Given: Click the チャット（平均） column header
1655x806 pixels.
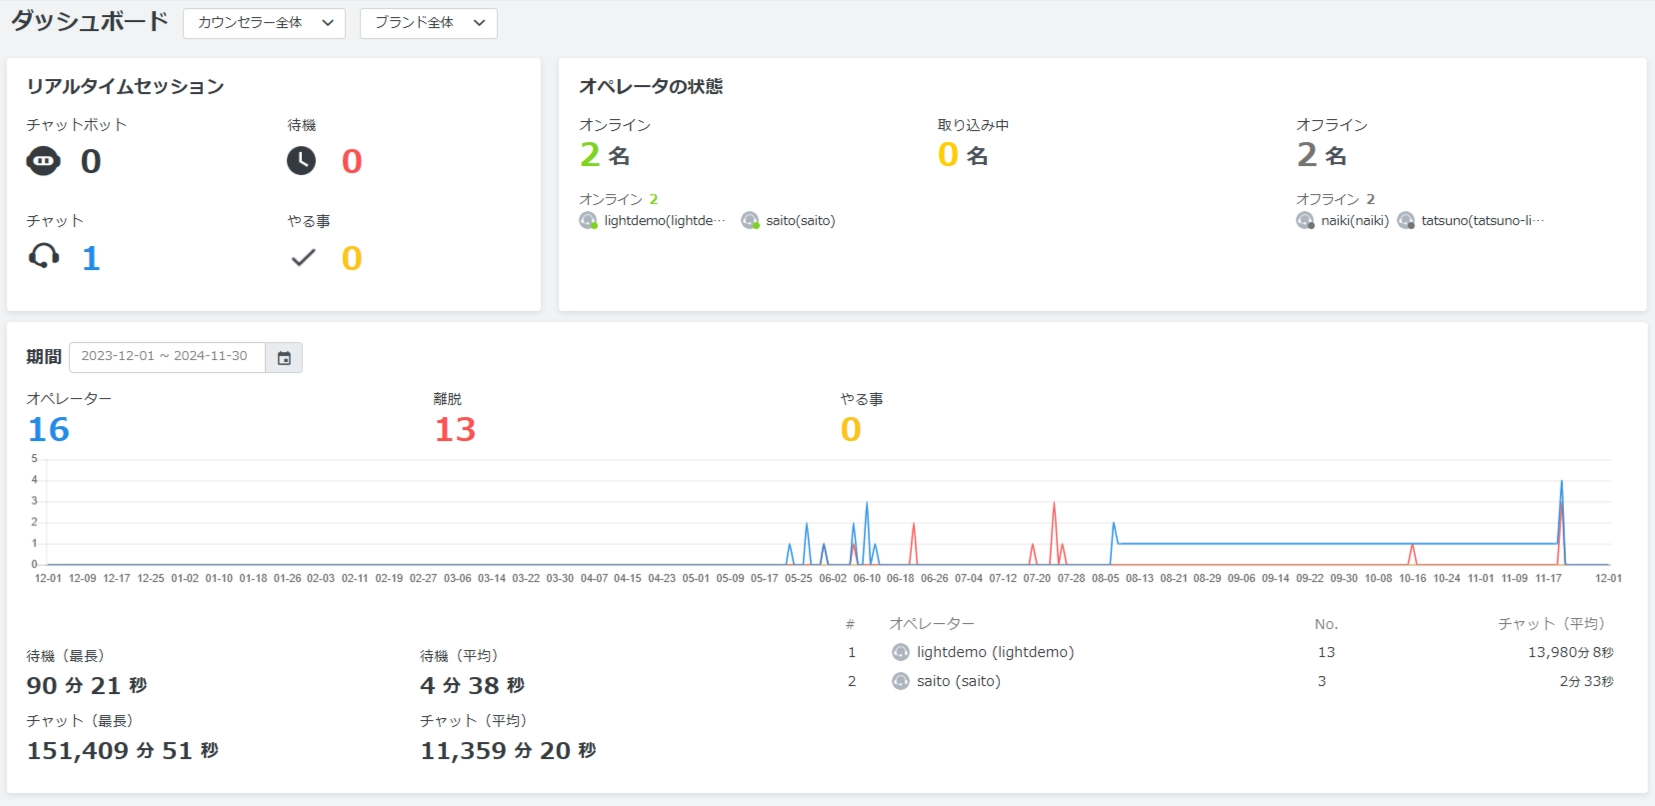Looking at the screenshot, I should [x=1555, y=624].
